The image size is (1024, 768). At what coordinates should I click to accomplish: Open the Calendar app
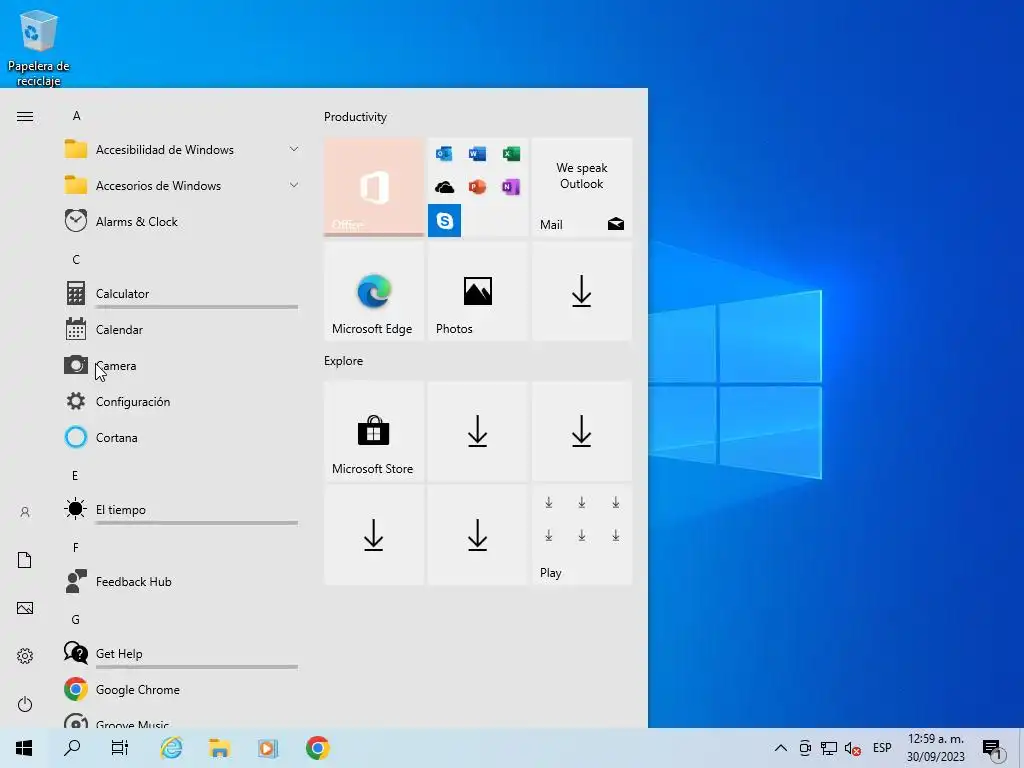tap(182, 329)
